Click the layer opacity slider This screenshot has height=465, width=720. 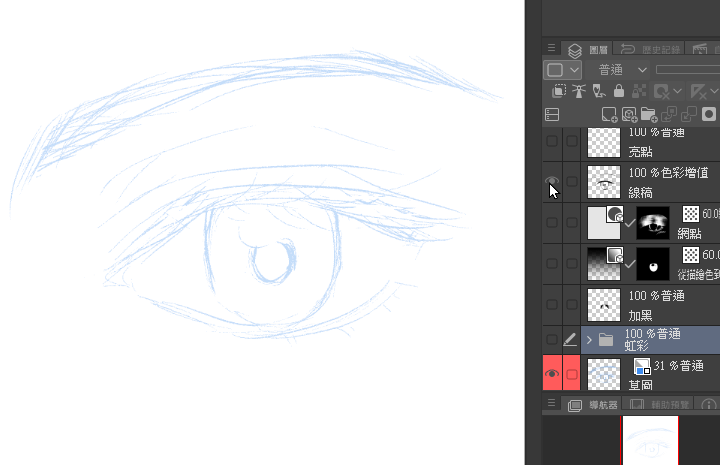(688, 70)
